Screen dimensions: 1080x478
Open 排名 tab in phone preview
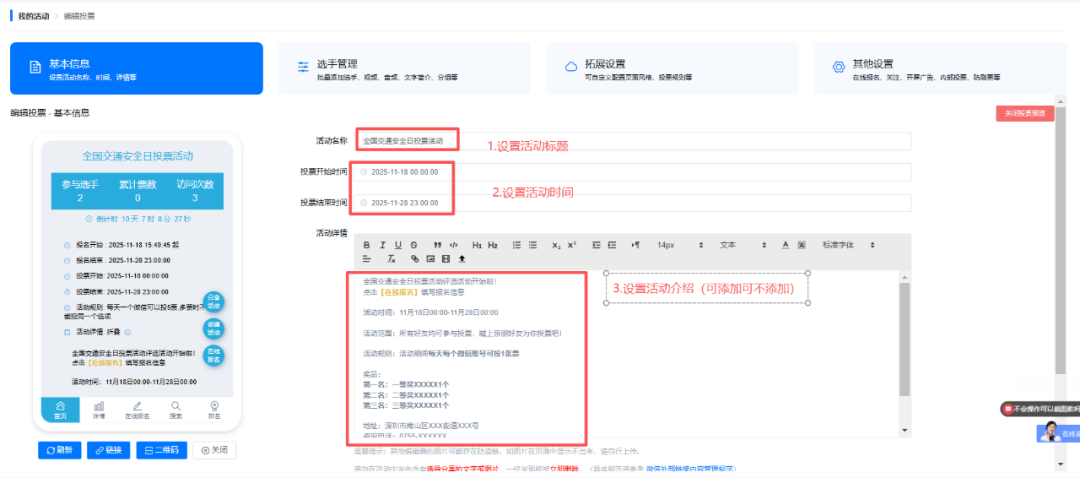point(214,410)
